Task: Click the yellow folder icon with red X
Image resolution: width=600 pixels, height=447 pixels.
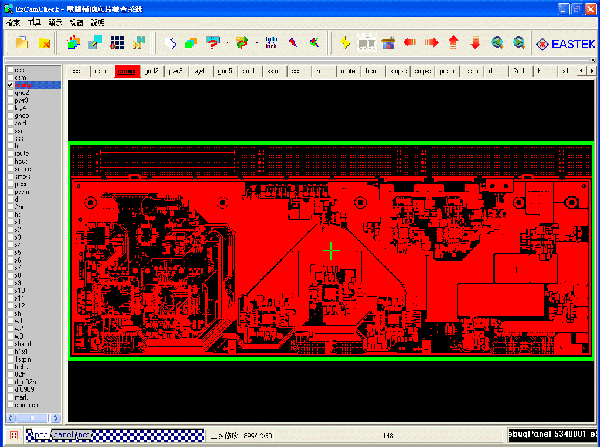Action: click(44, 42)
